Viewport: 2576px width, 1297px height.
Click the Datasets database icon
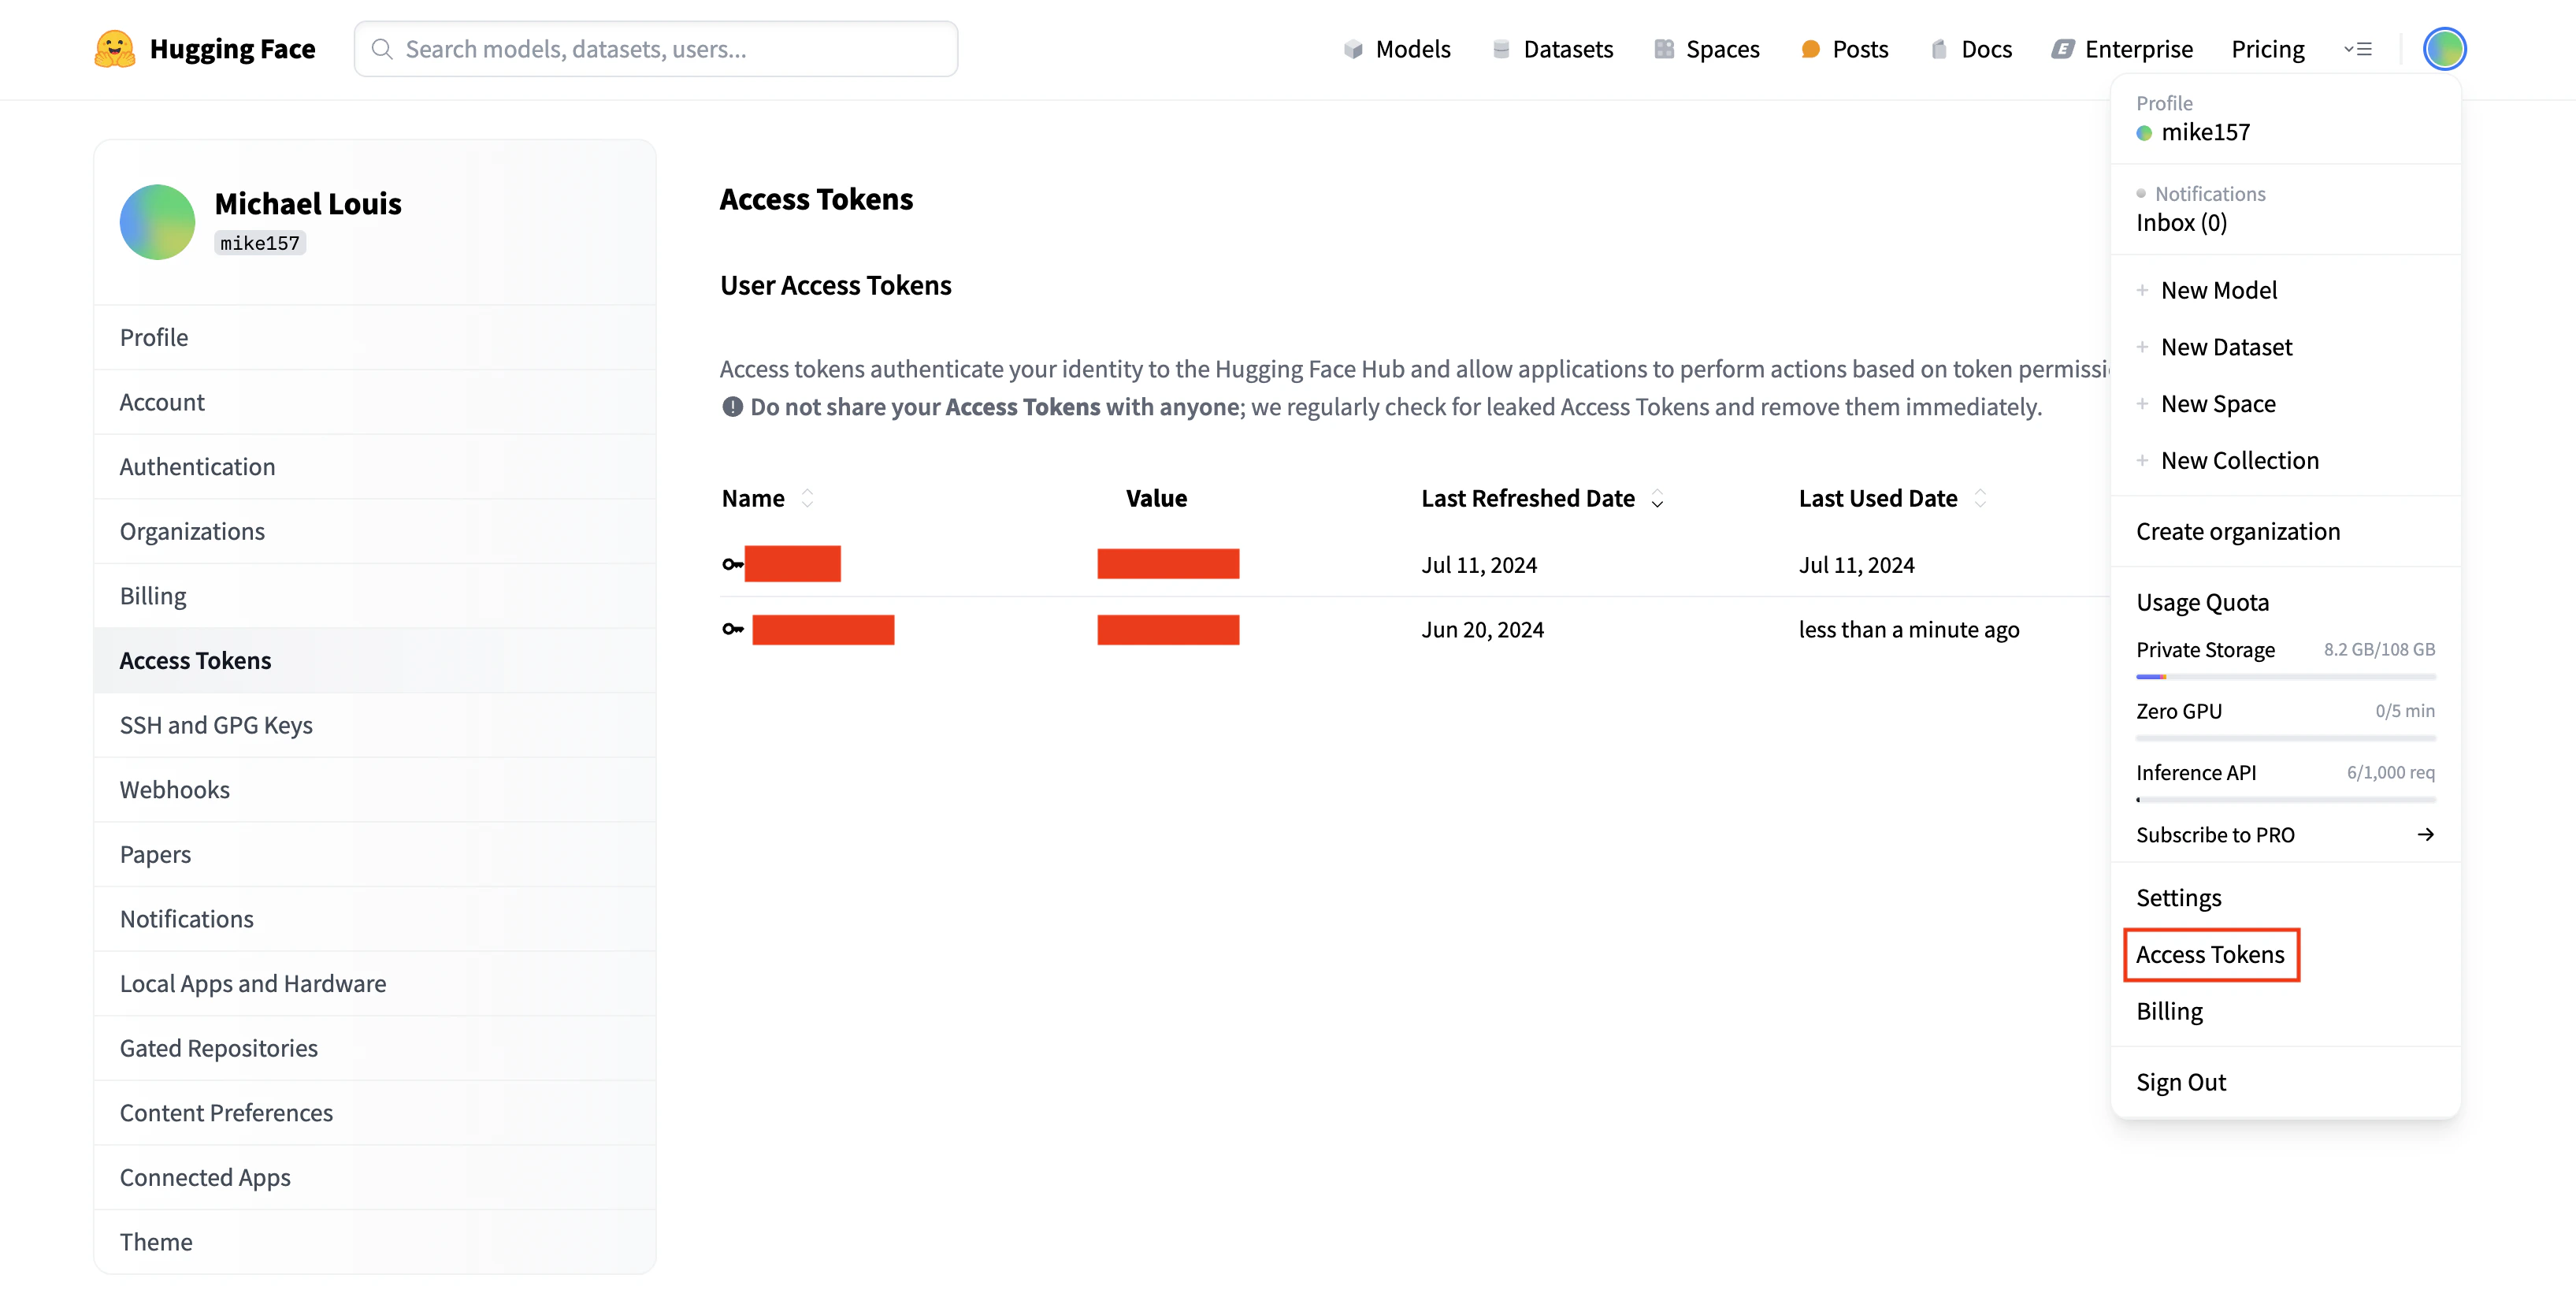[x=1501, y=49]
